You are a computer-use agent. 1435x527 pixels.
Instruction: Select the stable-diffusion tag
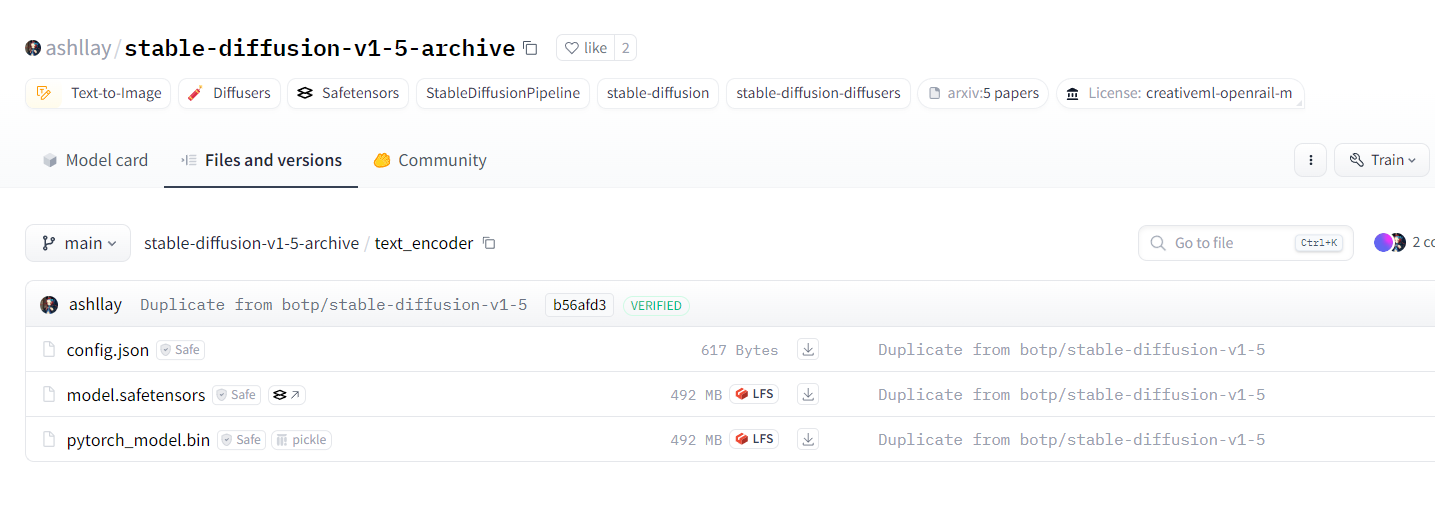tap(658, 93)
